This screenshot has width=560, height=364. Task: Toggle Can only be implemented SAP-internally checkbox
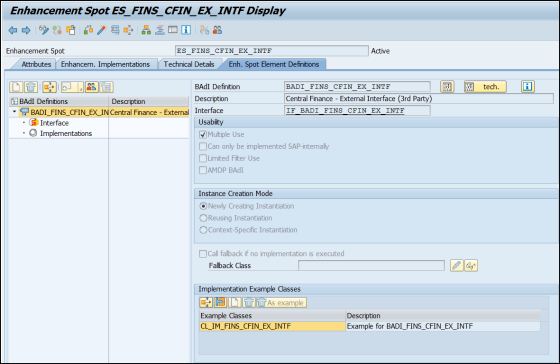click(202, 146)
